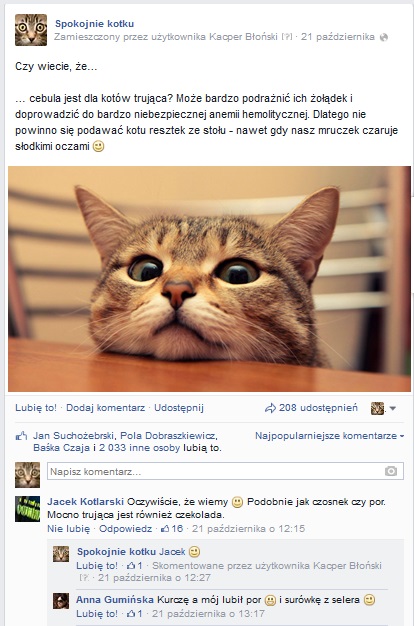Click Odpowiedz under Jacek Kotlarski's comment
Image resolution: width=414 pixels, height=626 pixels.
126,529
